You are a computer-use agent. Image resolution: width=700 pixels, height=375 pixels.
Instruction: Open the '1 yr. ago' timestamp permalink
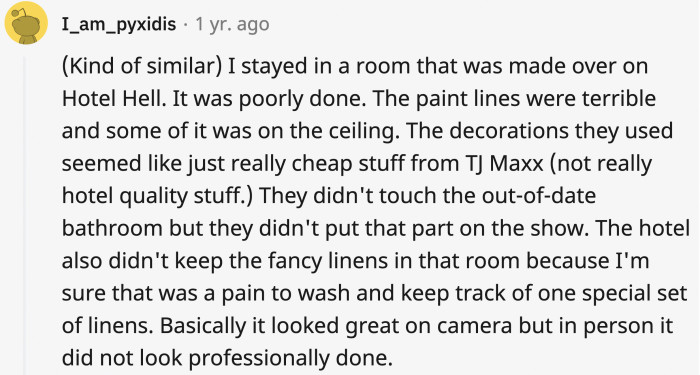pyautogui.click(x=232, y=24)
